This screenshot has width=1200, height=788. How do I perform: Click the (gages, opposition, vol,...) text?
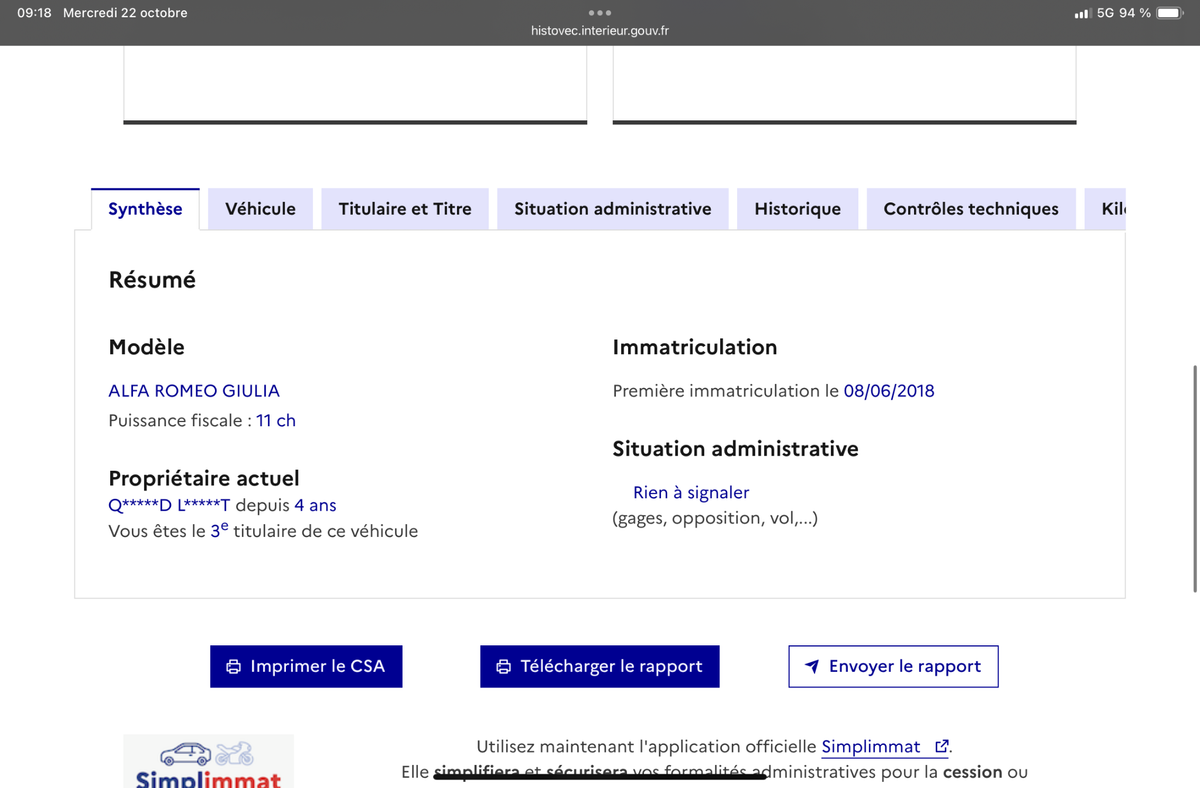715,518
